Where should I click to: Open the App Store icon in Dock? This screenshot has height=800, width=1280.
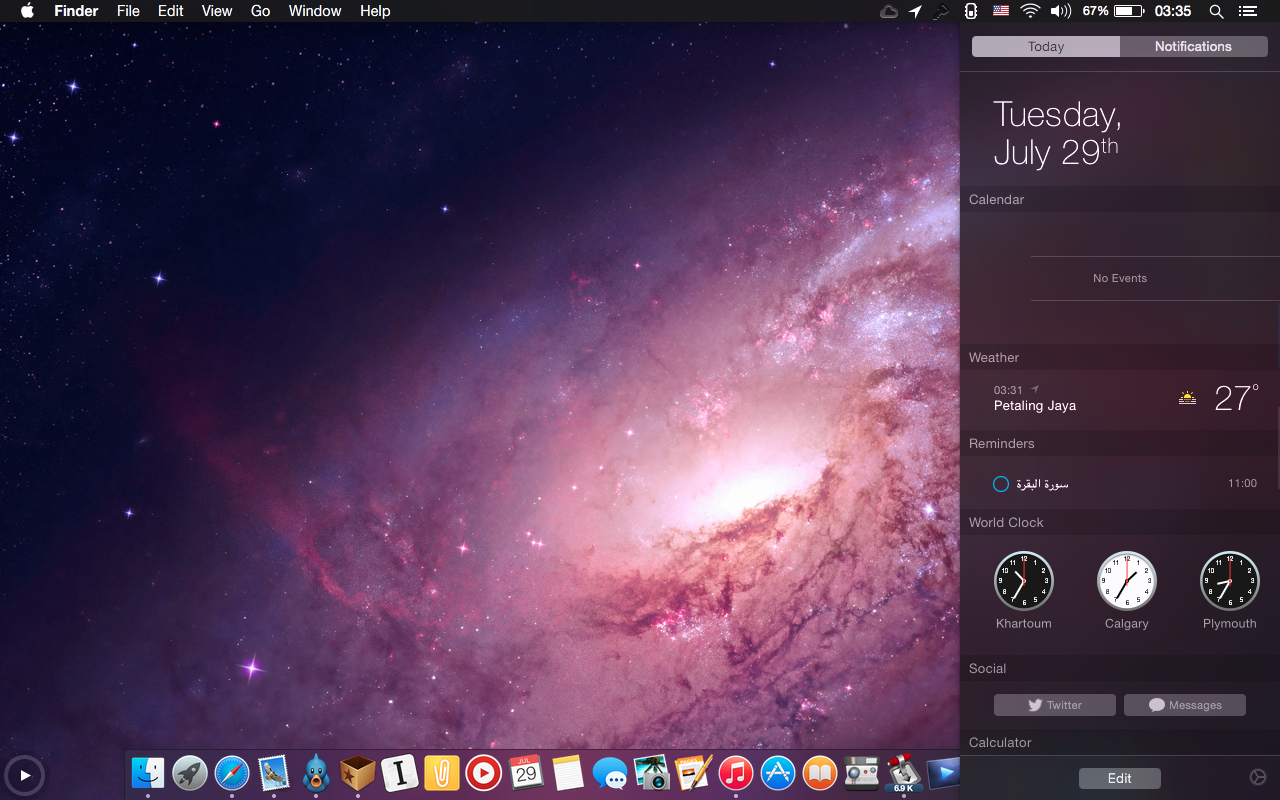pyautogui.click(x=777, y=773)
